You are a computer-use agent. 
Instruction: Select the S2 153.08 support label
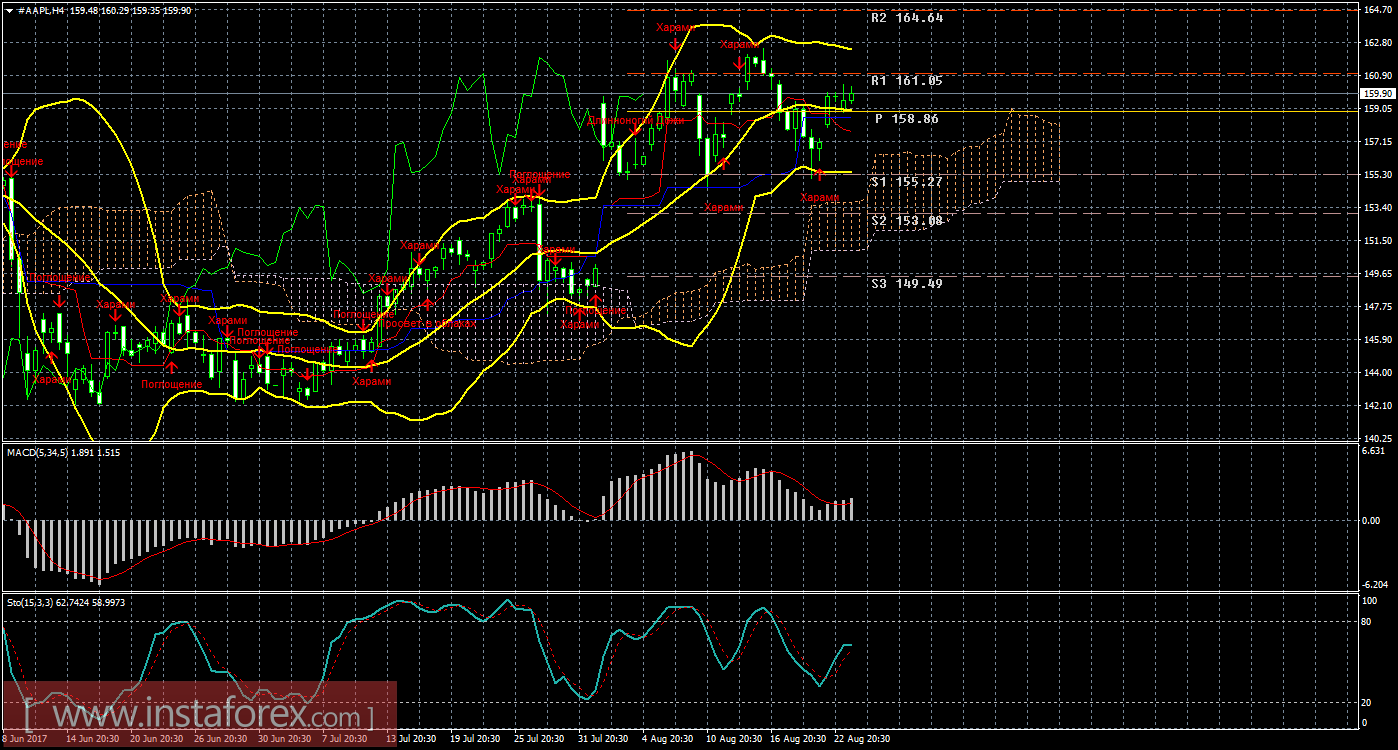[x=906, y=221]
